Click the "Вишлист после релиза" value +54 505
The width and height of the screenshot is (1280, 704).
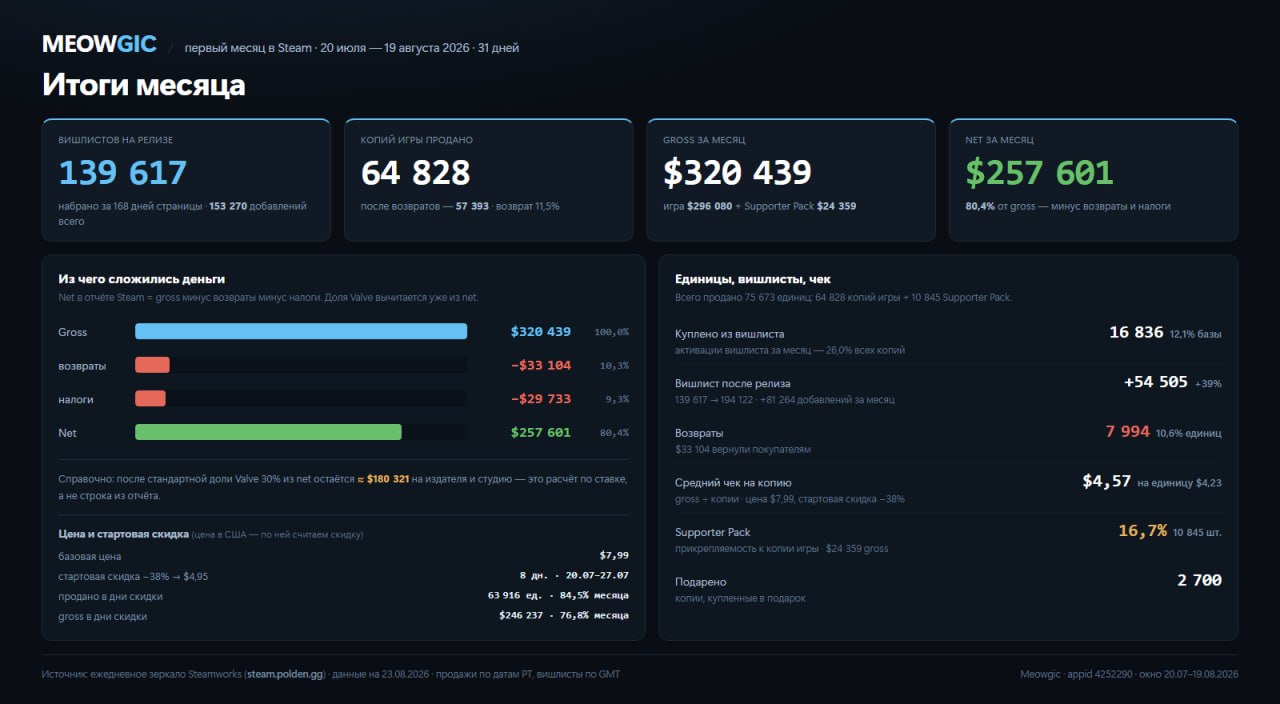(x=1155, y=382)
